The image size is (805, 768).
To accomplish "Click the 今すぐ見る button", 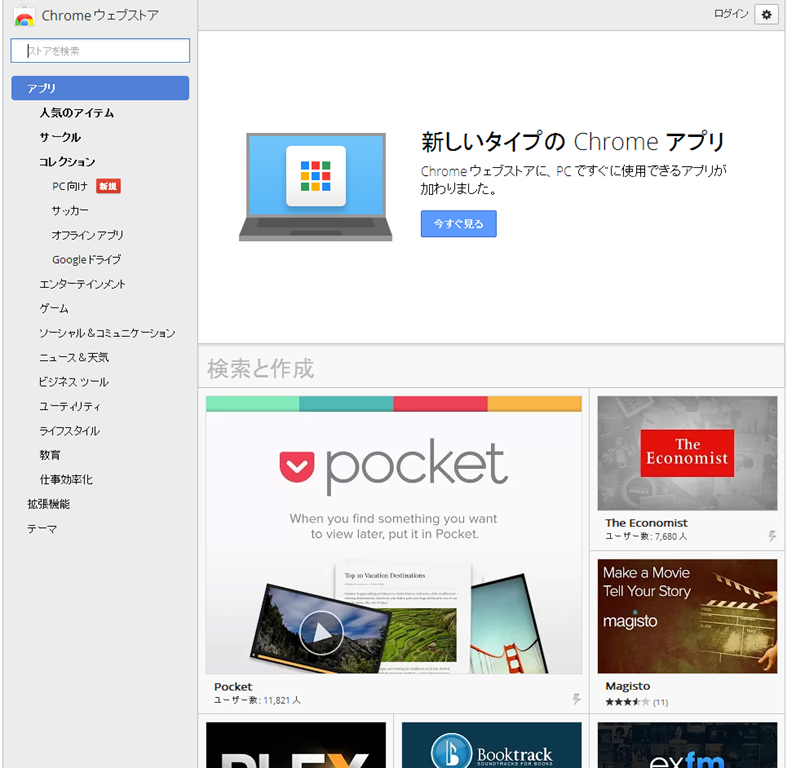I will click(x=458, y=223).
